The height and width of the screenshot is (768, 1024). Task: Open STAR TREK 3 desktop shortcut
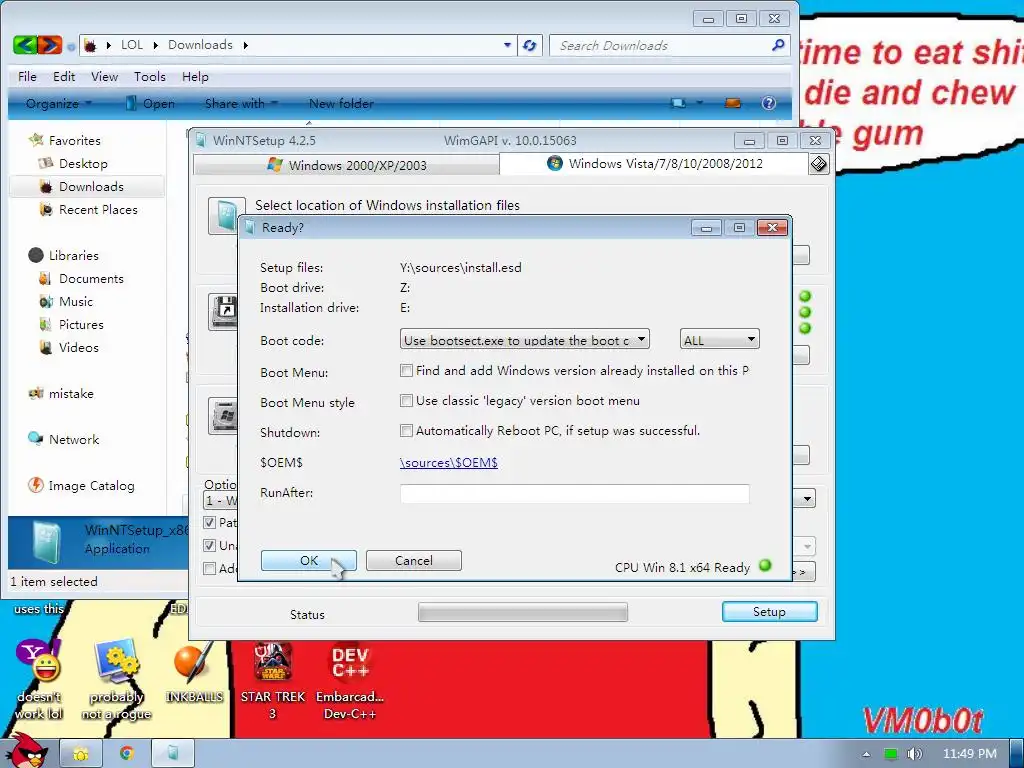(x=272, y=681)
